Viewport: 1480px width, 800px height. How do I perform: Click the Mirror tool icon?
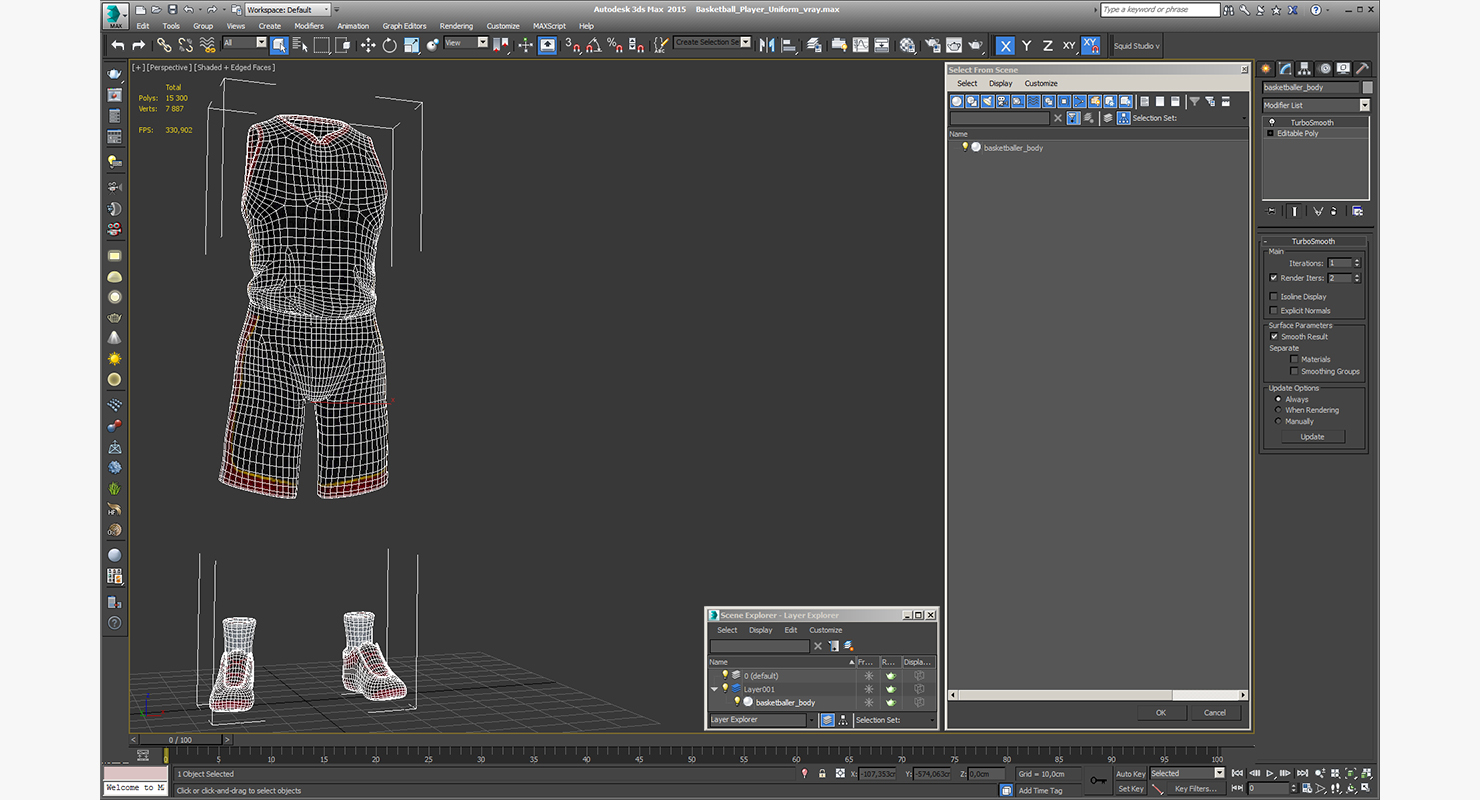[767, 45]
